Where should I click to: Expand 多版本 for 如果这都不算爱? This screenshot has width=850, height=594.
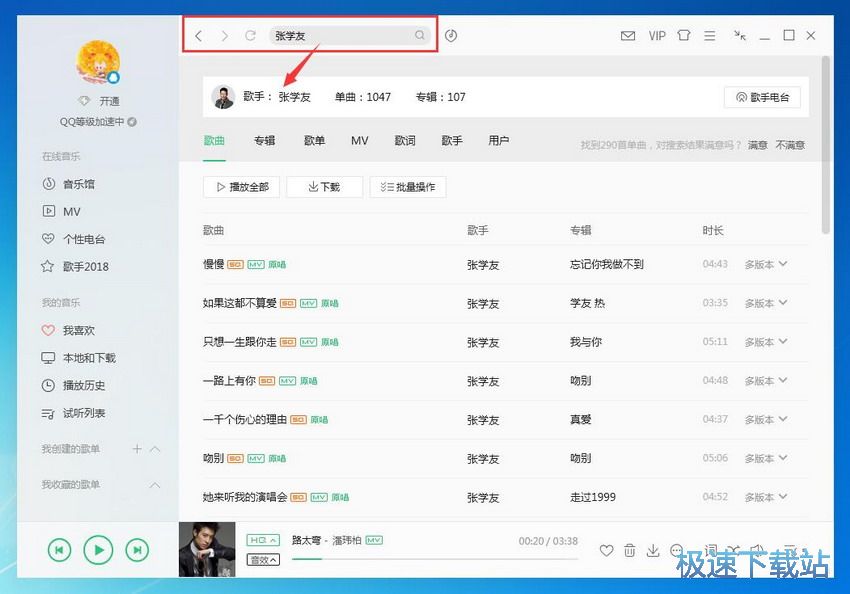(765, 303)
